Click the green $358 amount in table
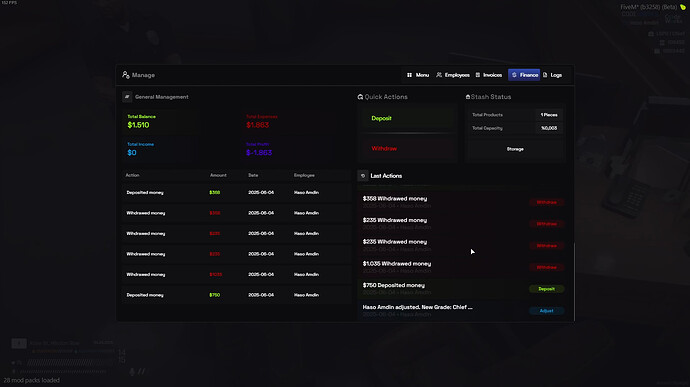Viewport: 690px width, 387px height. pos(215,193)
